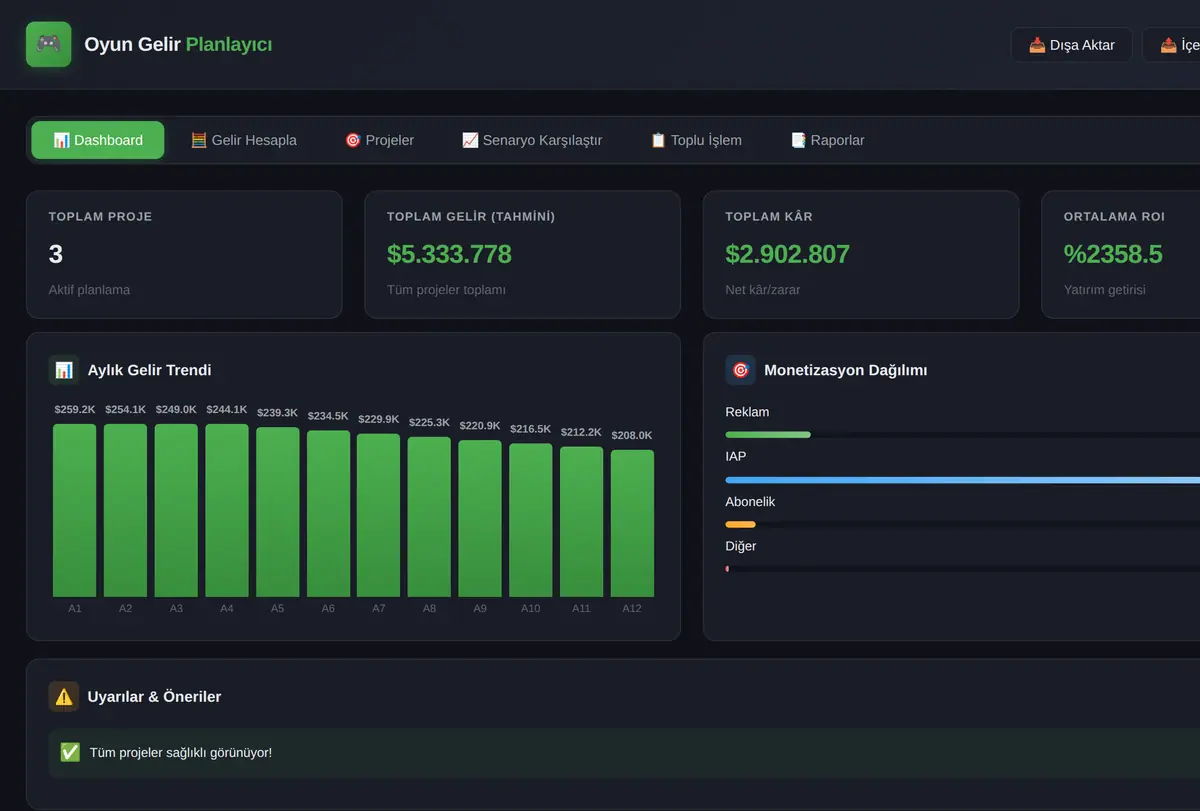Screen dimensions: 1200x811
Task: Select the Toplu İşlem tab
Action: tap(696, 140)
